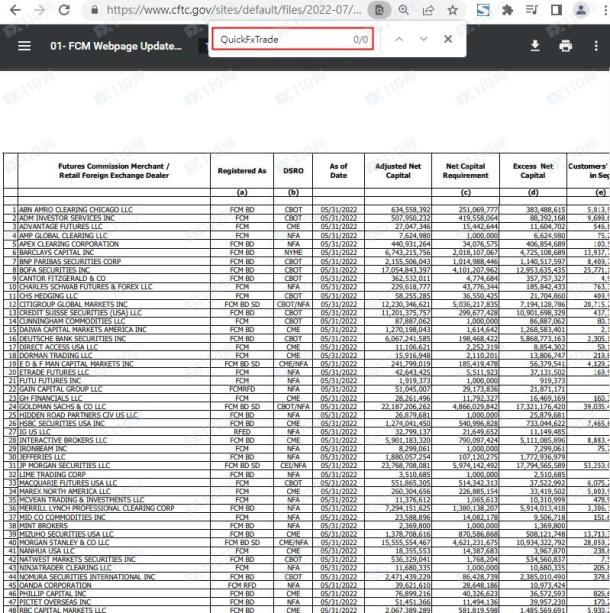This screenshot has height=613, width=610.
Task: Select row 'APEX CLEARING CORPORATION'
Action: tap(307, 244)
